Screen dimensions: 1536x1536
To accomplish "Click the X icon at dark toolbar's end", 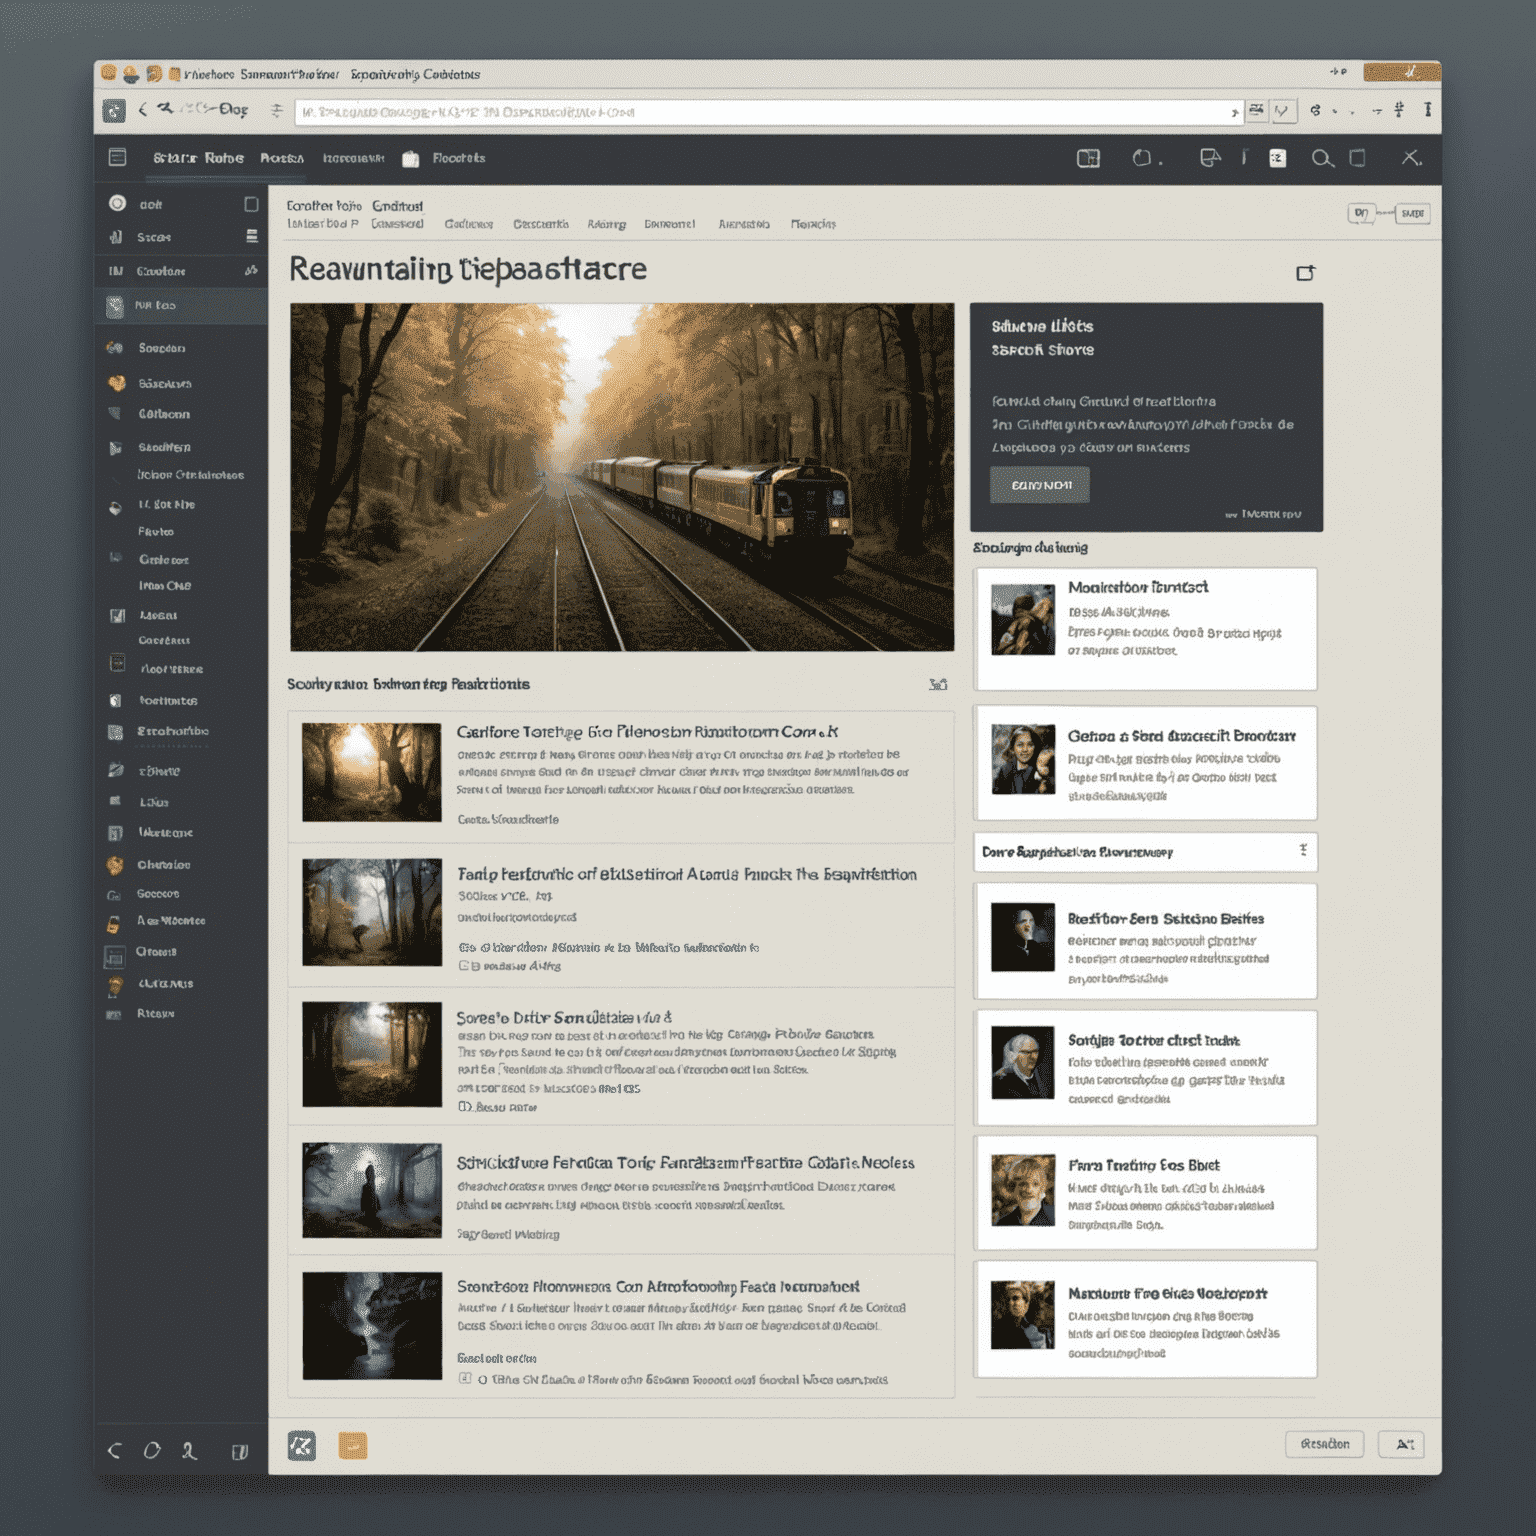I will (1411, 157).
